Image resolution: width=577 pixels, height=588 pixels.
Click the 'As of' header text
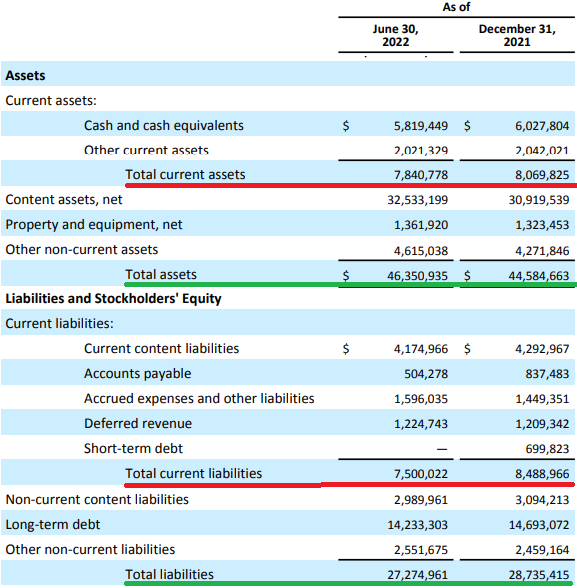[456, 7]
